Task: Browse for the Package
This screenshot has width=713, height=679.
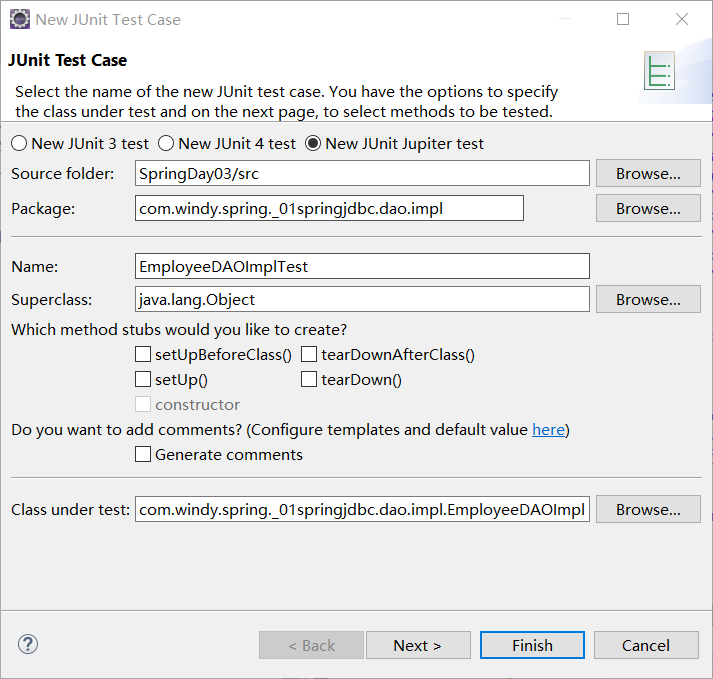Action: [x=648, y=208]
